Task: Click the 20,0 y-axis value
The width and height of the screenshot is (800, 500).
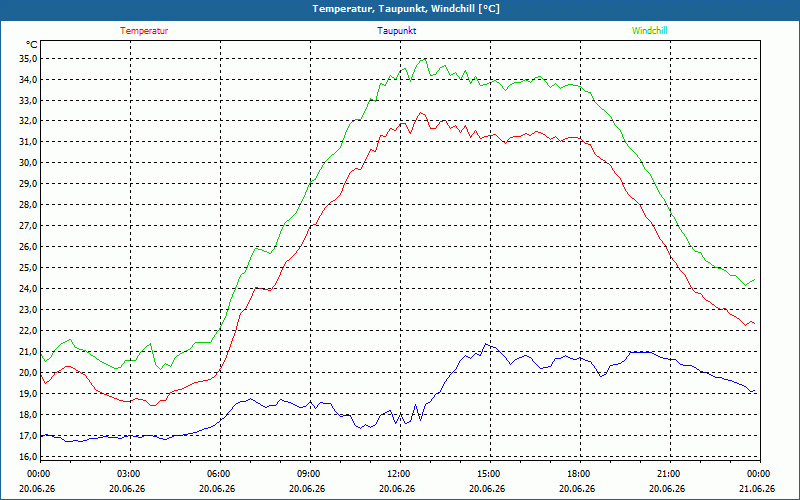Action: [x=28, y=372]
